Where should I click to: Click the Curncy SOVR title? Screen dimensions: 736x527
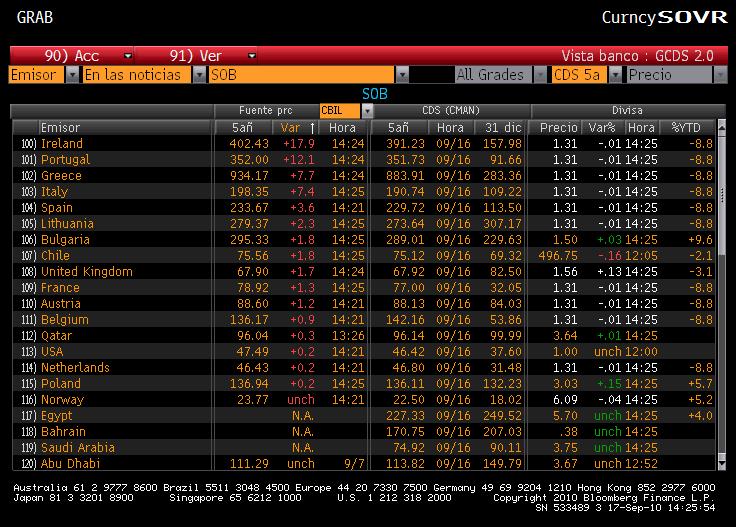pos(664,17)
